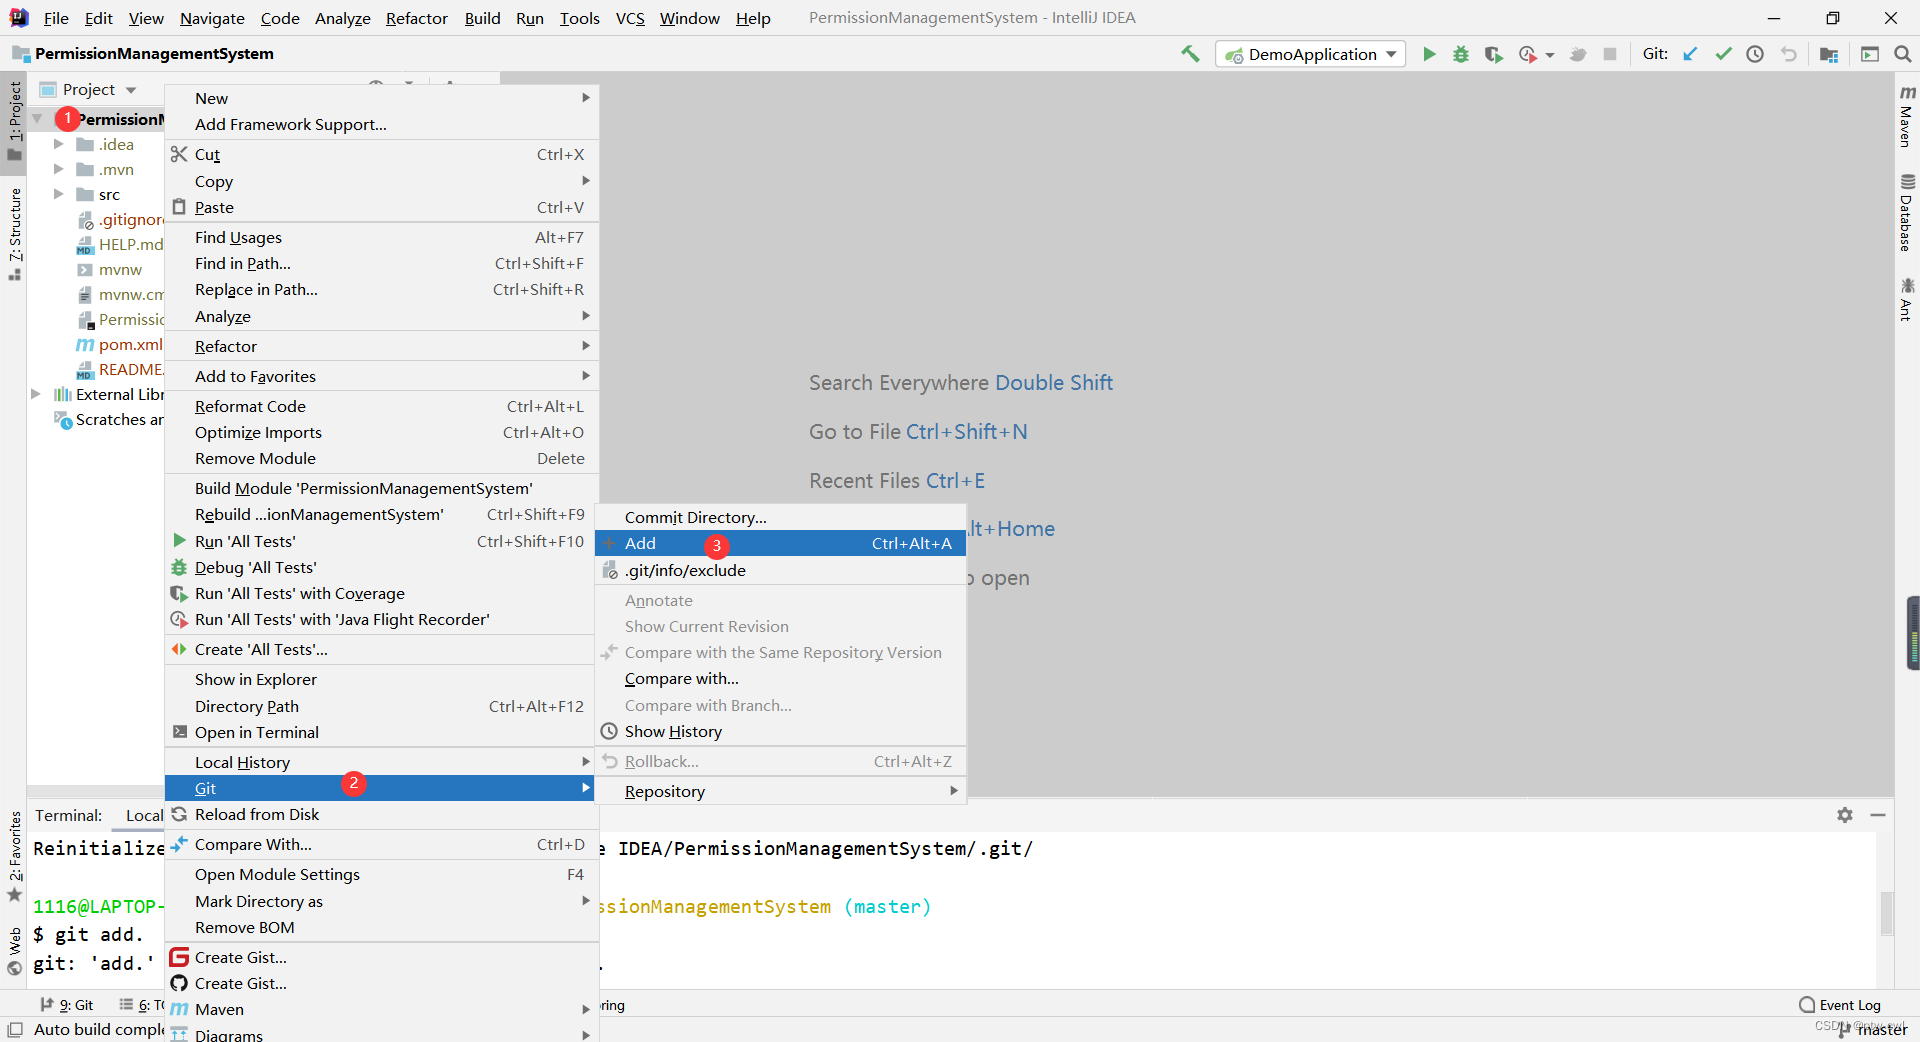Expand the .mvn folder node
Image resolution: width=1920 pixels, height=1042 pixels.
[x=58, y=169]
